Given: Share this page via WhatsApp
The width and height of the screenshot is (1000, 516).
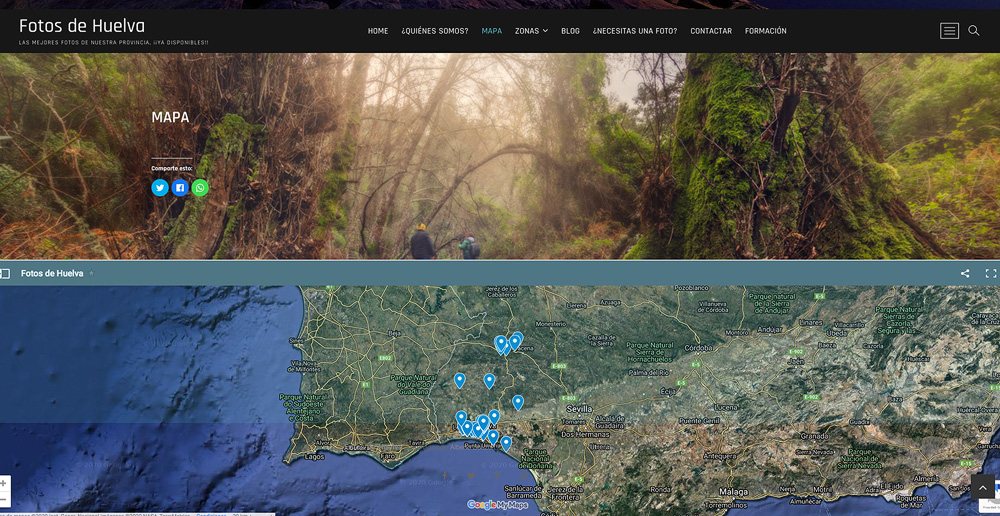Looking at the screenshot, I should (x=200, y=188).
